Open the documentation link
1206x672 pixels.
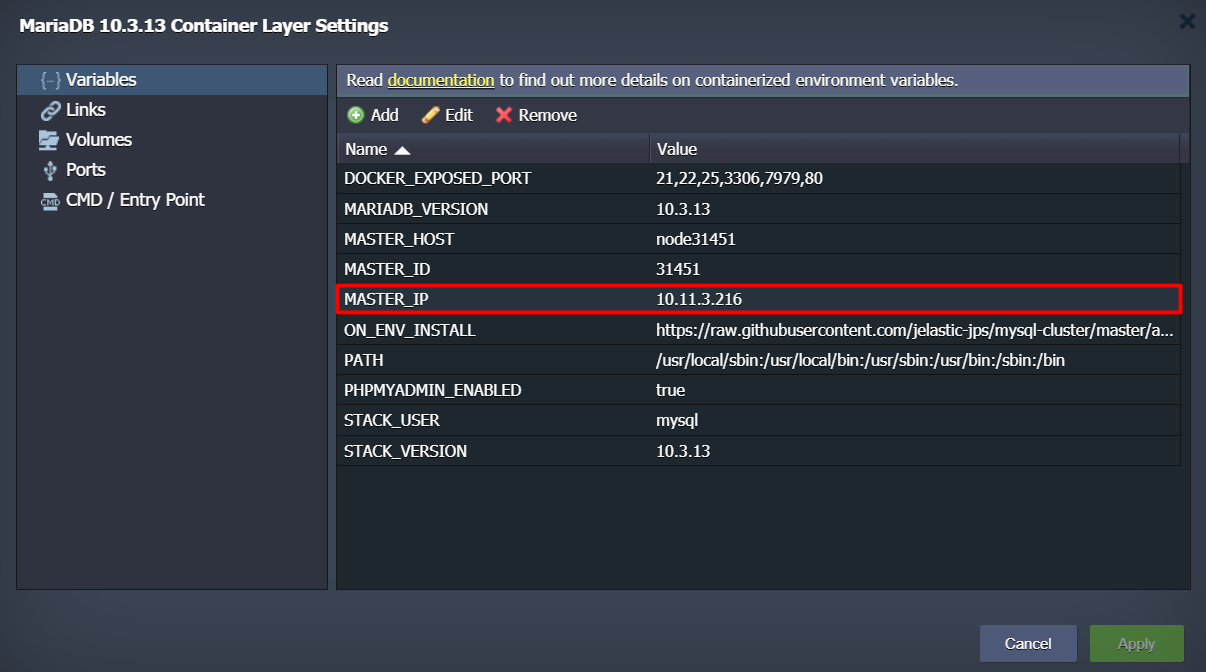(441, 80)
